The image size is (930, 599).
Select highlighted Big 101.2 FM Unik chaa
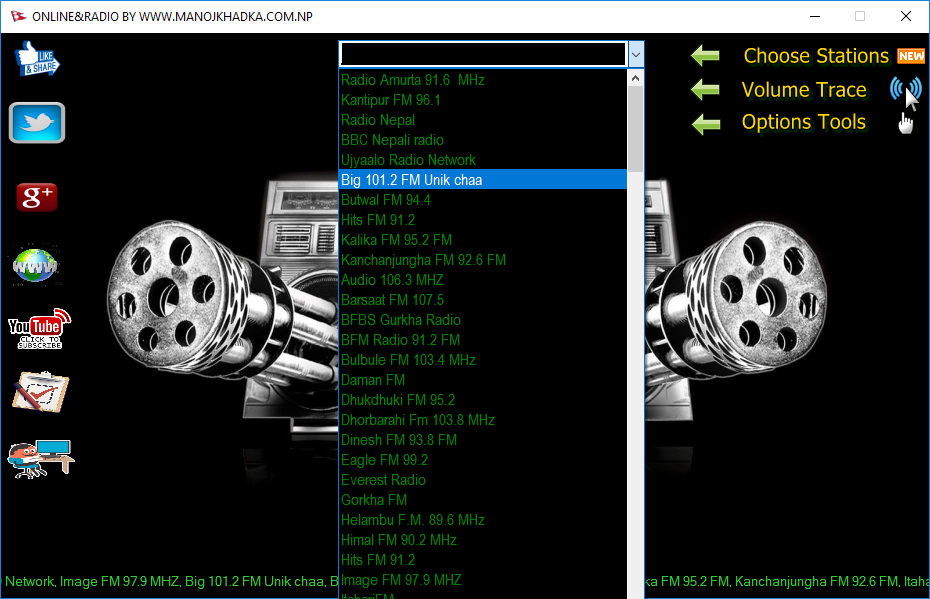click(483, 180)
